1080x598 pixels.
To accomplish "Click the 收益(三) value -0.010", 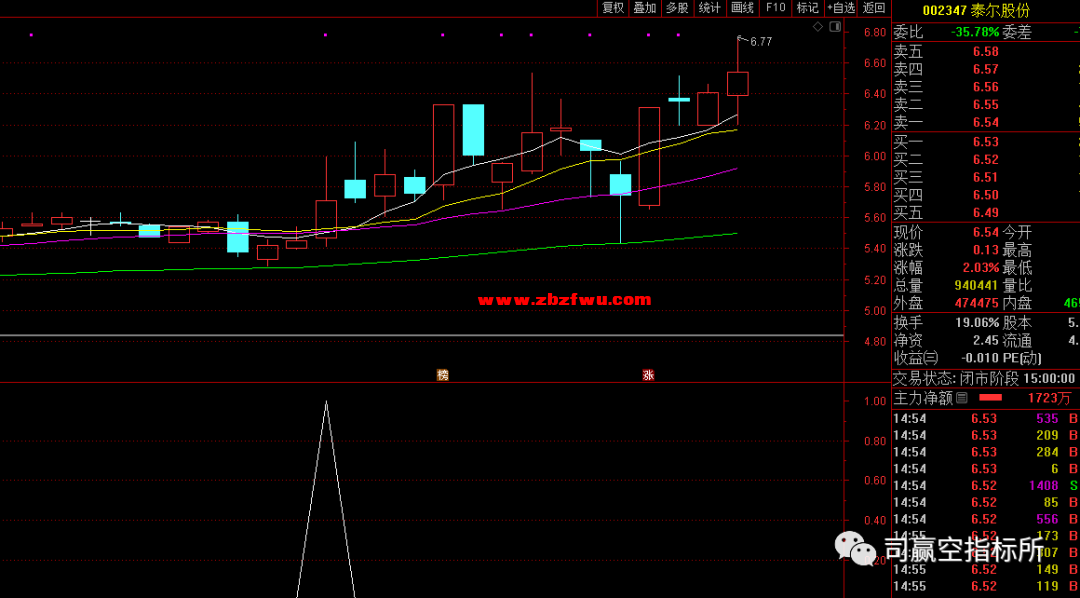I will point(980,358).
